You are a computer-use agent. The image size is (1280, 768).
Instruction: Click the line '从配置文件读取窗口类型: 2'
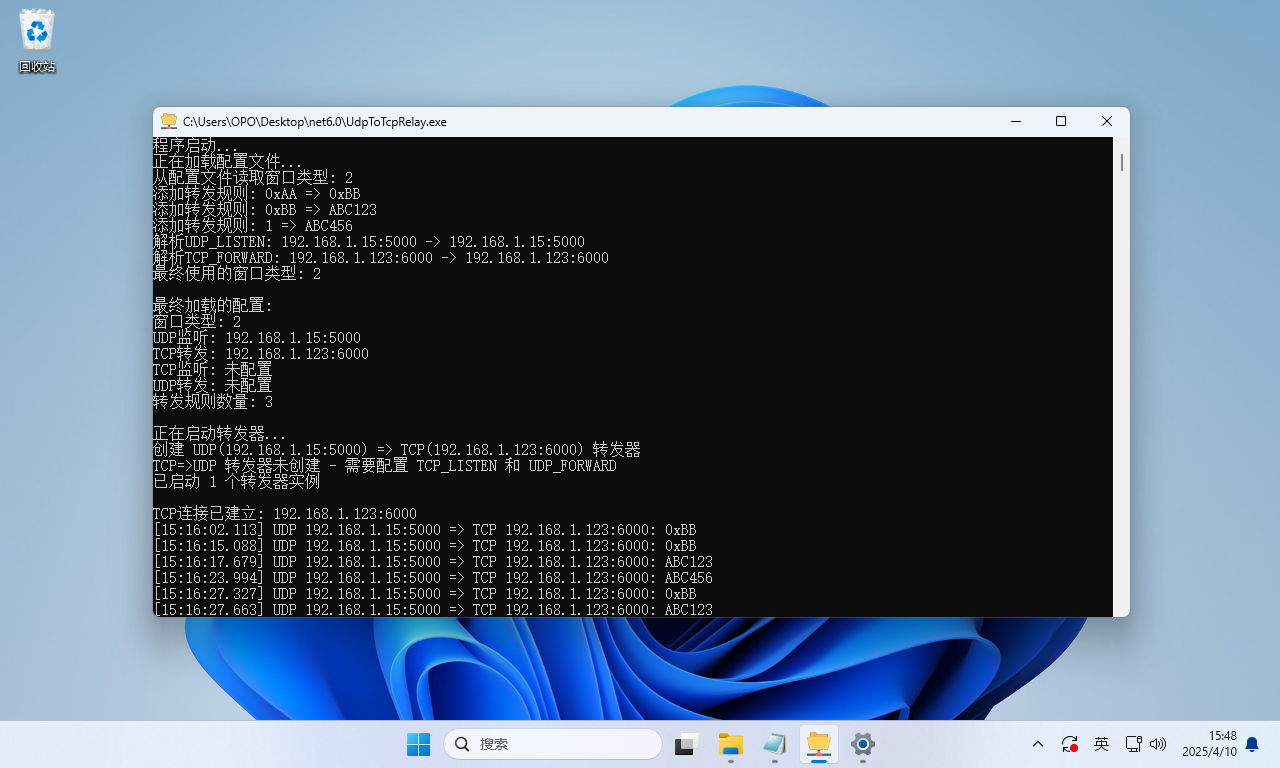pyautogui.click(x=253, y=178)
